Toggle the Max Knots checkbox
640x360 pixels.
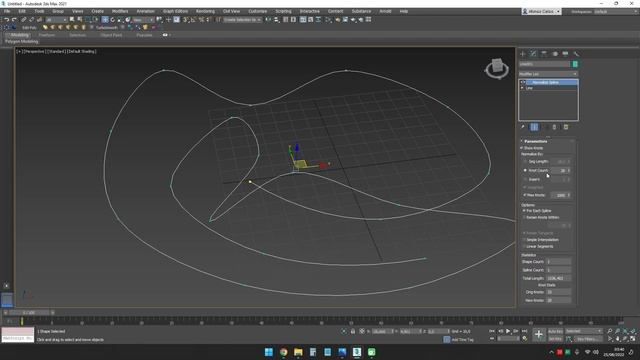point(524,195)
